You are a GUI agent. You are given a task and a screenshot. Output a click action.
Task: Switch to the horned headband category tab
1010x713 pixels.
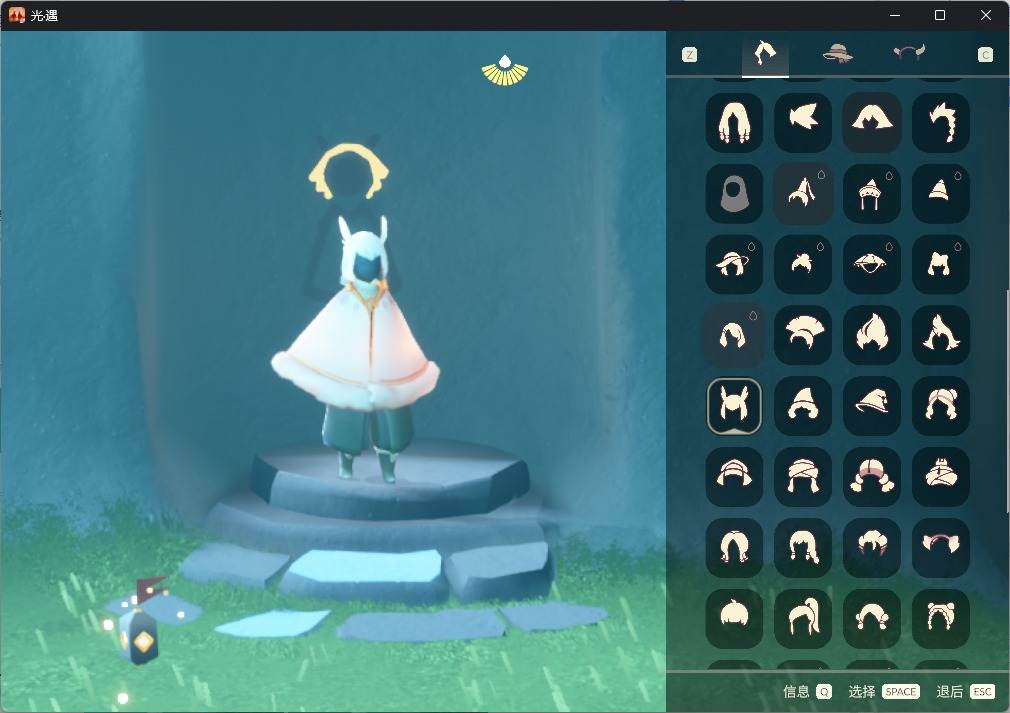coord(909,53)
